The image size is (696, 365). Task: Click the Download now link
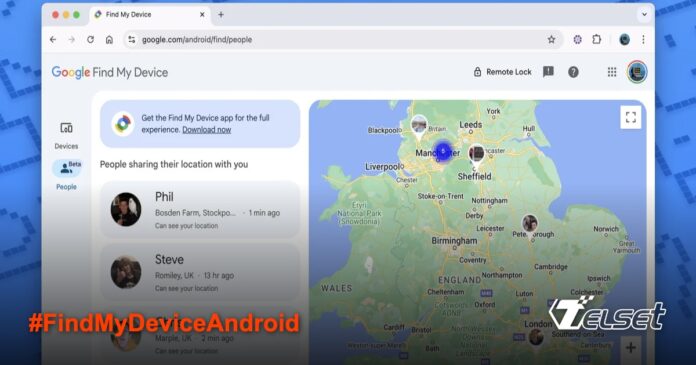206,130
